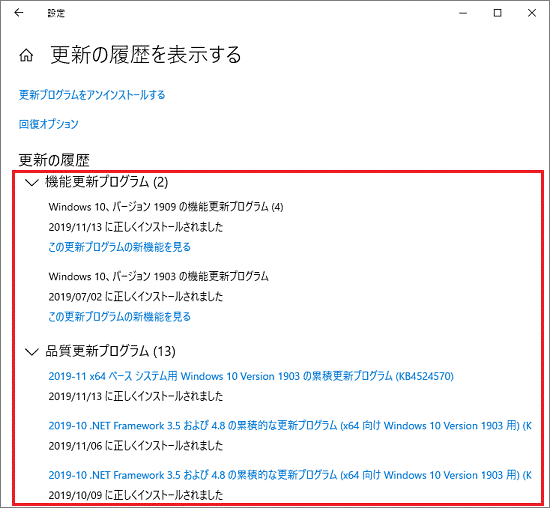Close the Settings window
The width and height of the screenshot is (550, 508).
(532, 13)
